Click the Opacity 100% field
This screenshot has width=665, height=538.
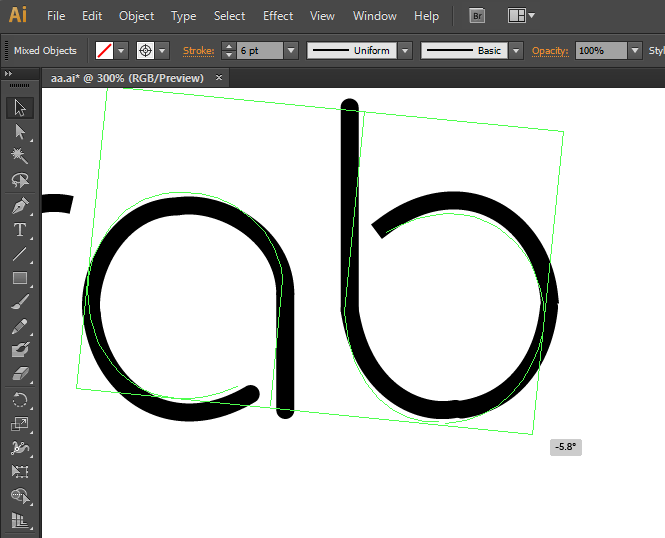point(601,51)
